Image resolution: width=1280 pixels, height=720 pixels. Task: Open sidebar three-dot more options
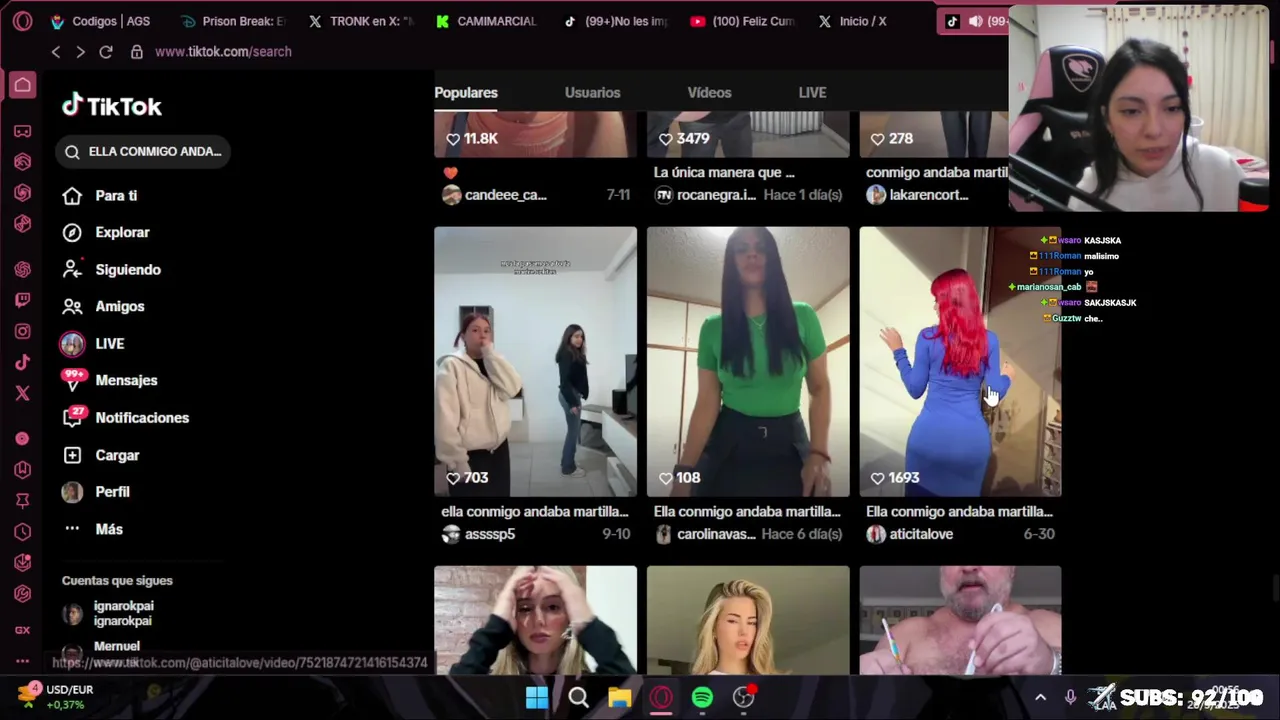(x=22, y=661)
